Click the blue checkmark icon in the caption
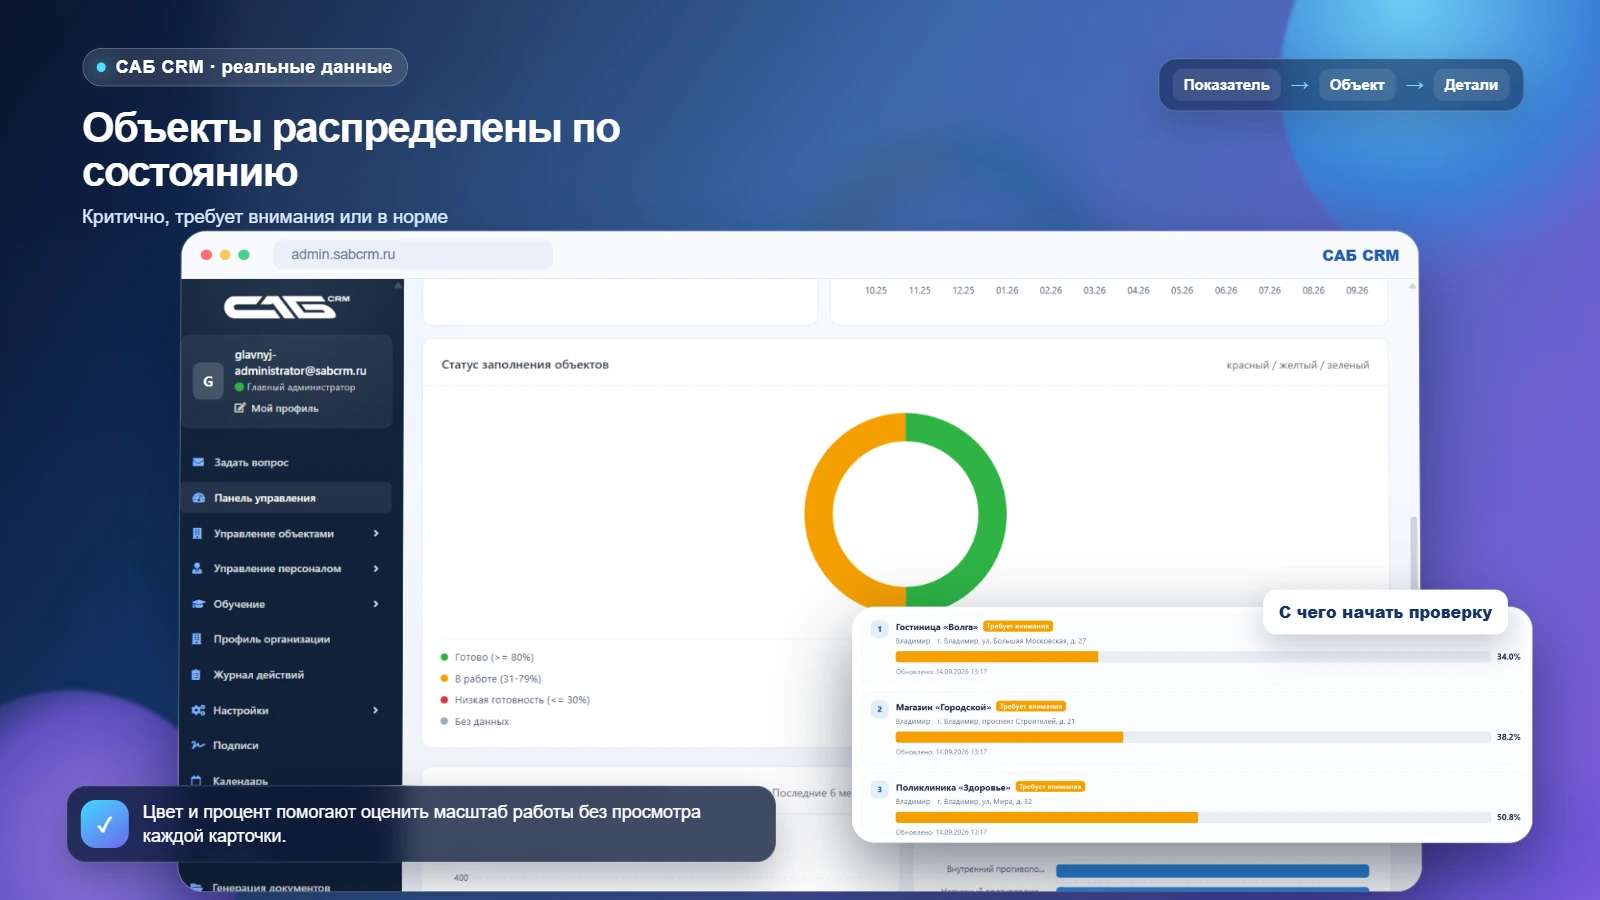 click(x=105, y=824)
